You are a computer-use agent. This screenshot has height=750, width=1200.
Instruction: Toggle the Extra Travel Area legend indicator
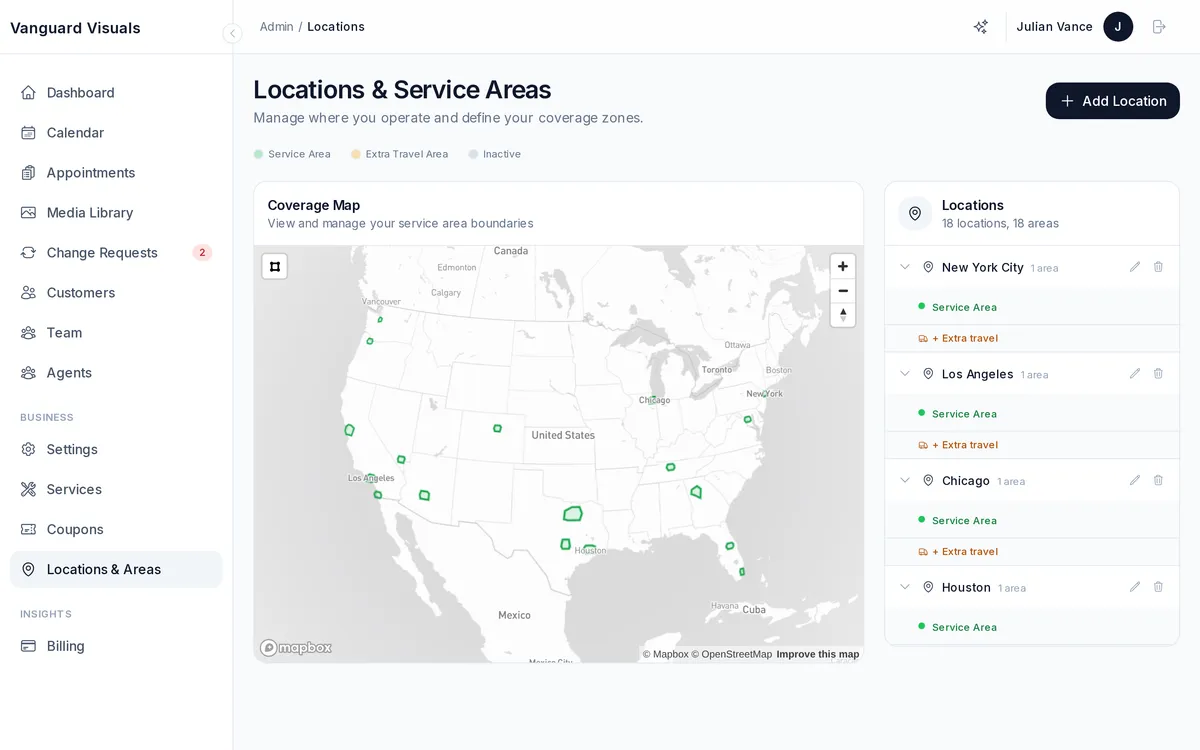355,154
